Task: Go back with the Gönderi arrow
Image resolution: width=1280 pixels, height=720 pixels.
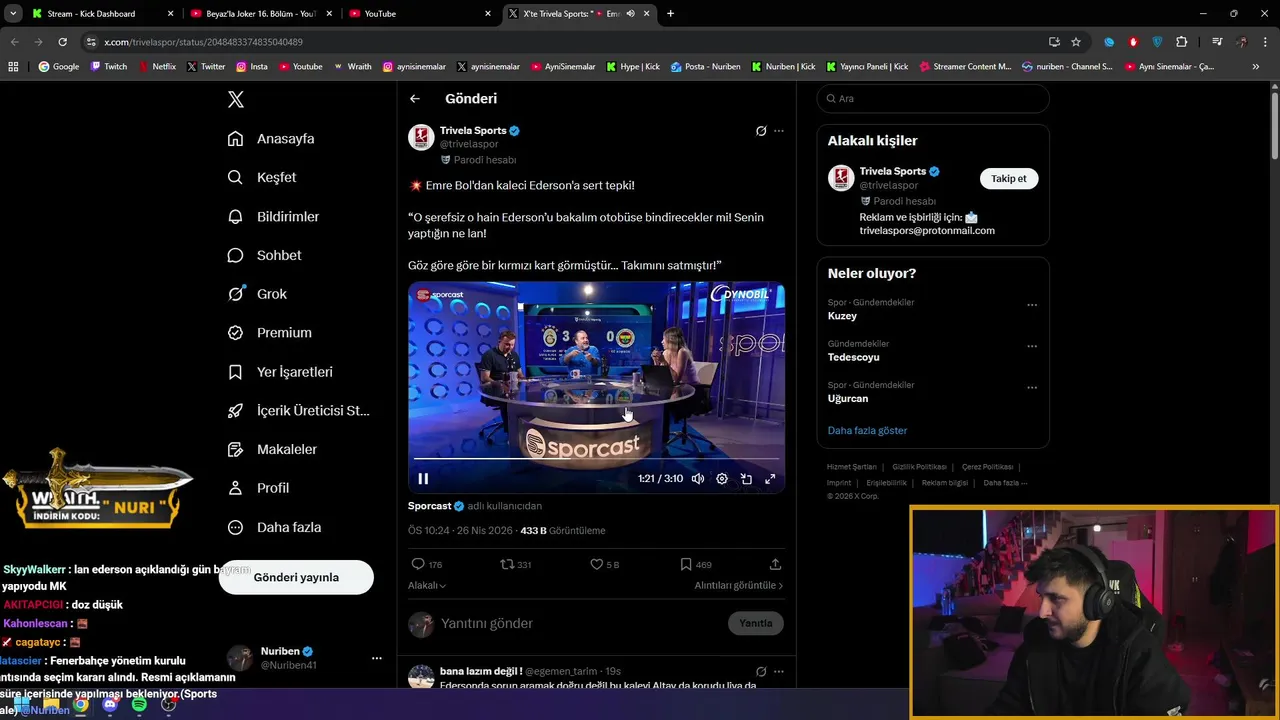Action: pos(415,99)
